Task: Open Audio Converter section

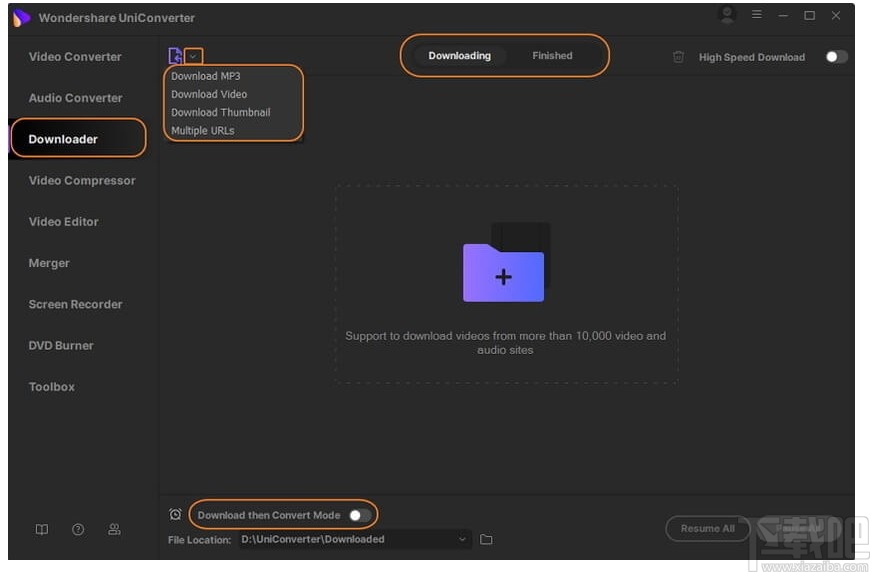Action: (76, 98)
